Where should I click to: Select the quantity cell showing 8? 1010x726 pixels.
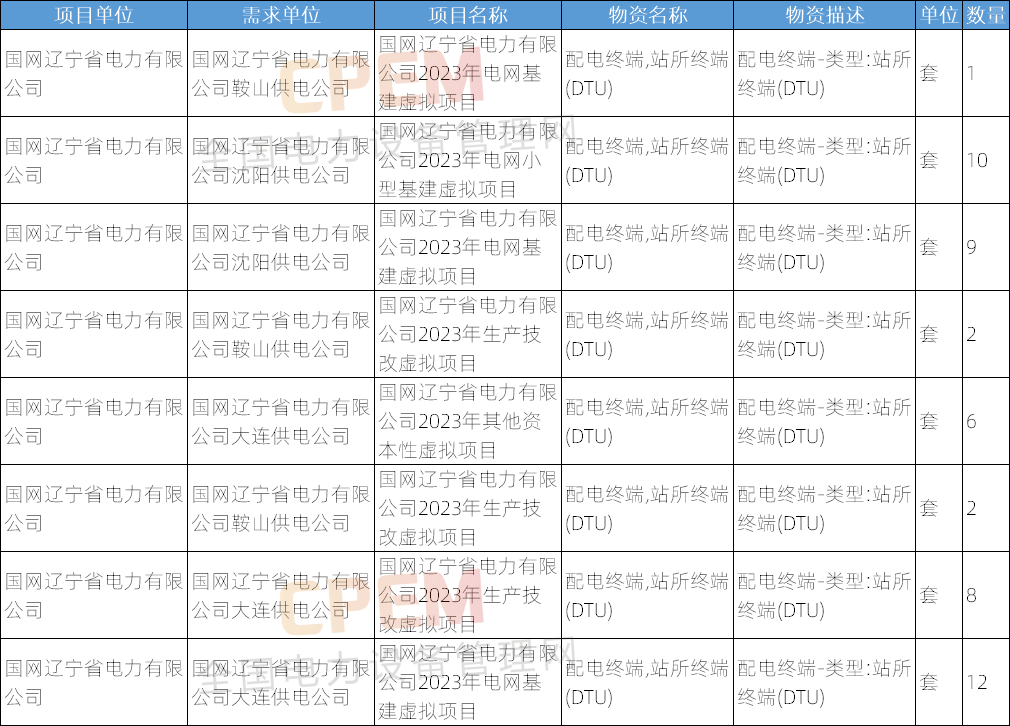(x=985, y=595)
